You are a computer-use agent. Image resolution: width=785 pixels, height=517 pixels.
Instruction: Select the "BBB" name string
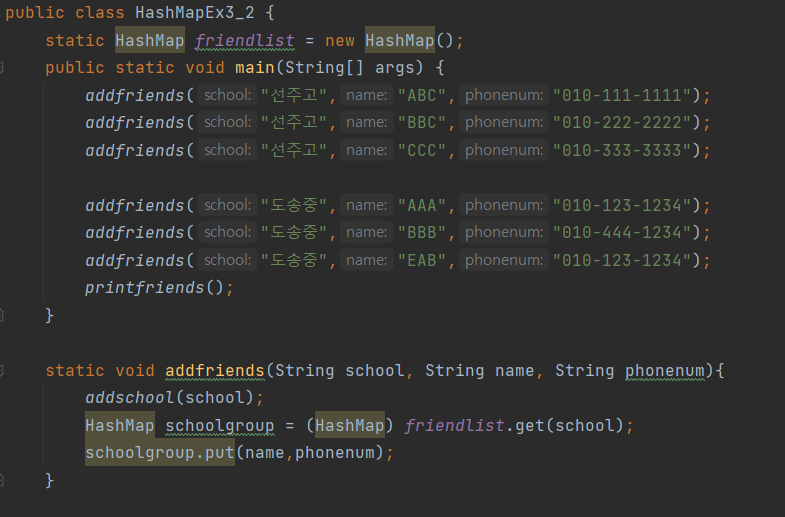click(x=422, y=233)
